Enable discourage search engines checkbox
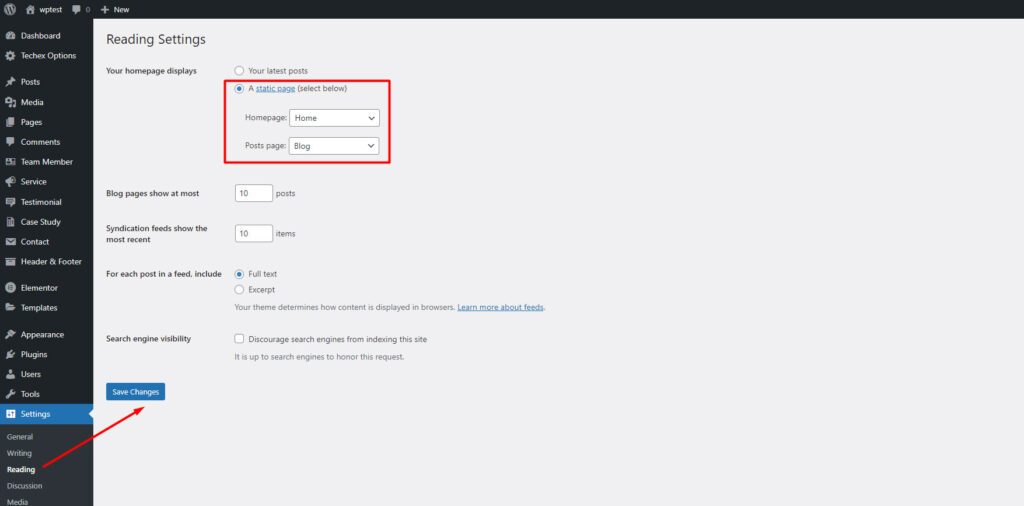The height and width of the screenshot is (506, 1024). 239,339
